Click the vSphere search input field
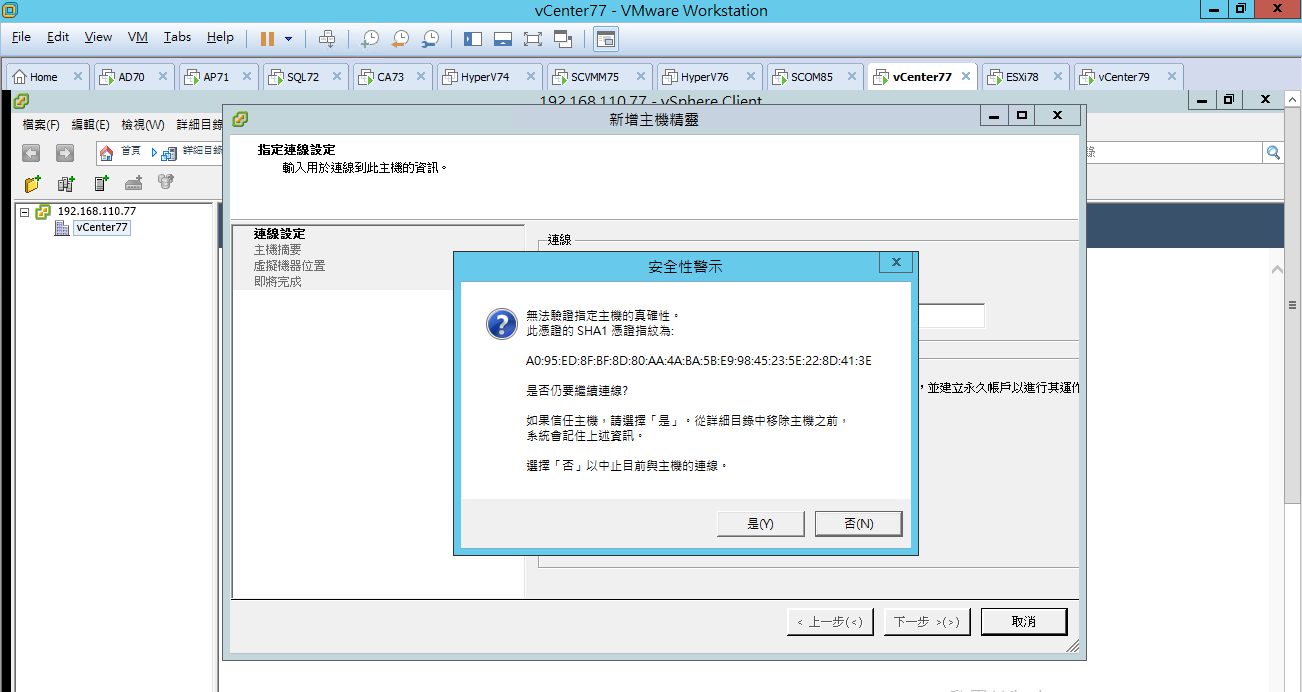This screenshot has height=692, width=1302. 1173,152
